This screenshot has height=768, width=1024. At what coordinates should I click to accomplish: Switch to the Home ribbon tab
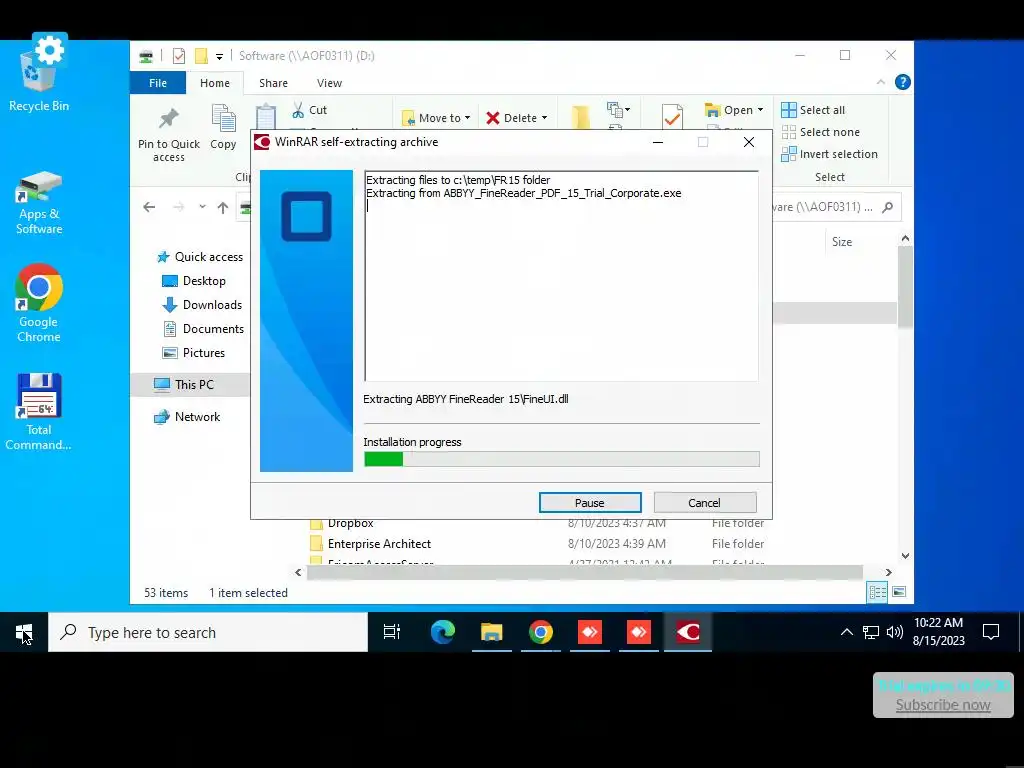click(215, 83)
